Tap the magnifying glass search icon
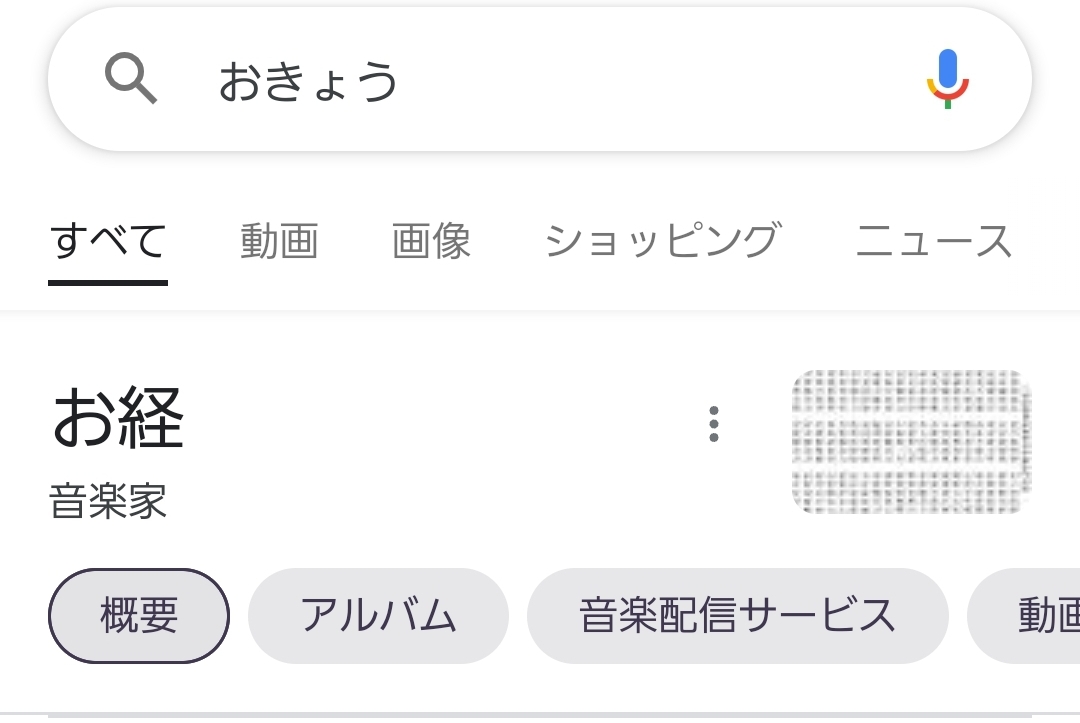This screenshot has width=1080, height=723. point(131,79)
